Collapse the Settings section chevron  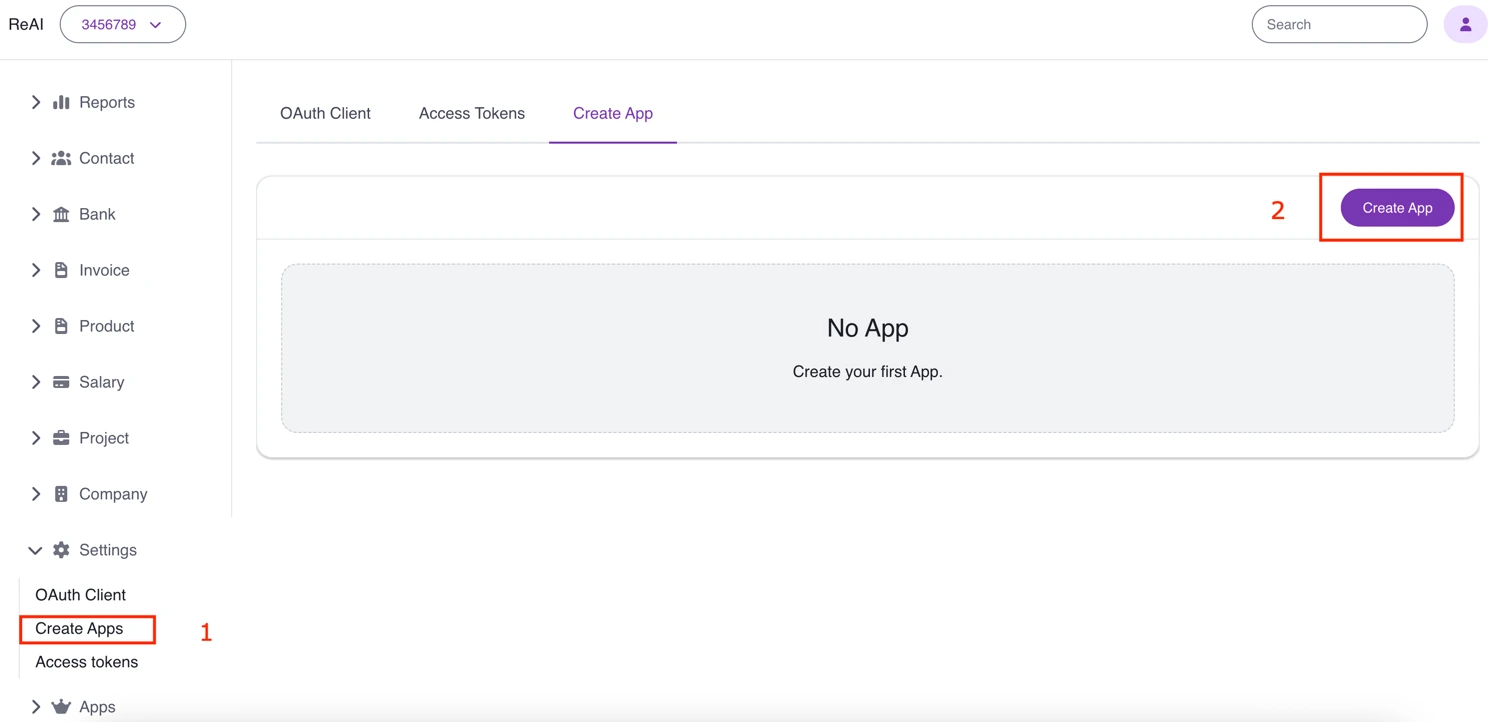click(36, 550)
